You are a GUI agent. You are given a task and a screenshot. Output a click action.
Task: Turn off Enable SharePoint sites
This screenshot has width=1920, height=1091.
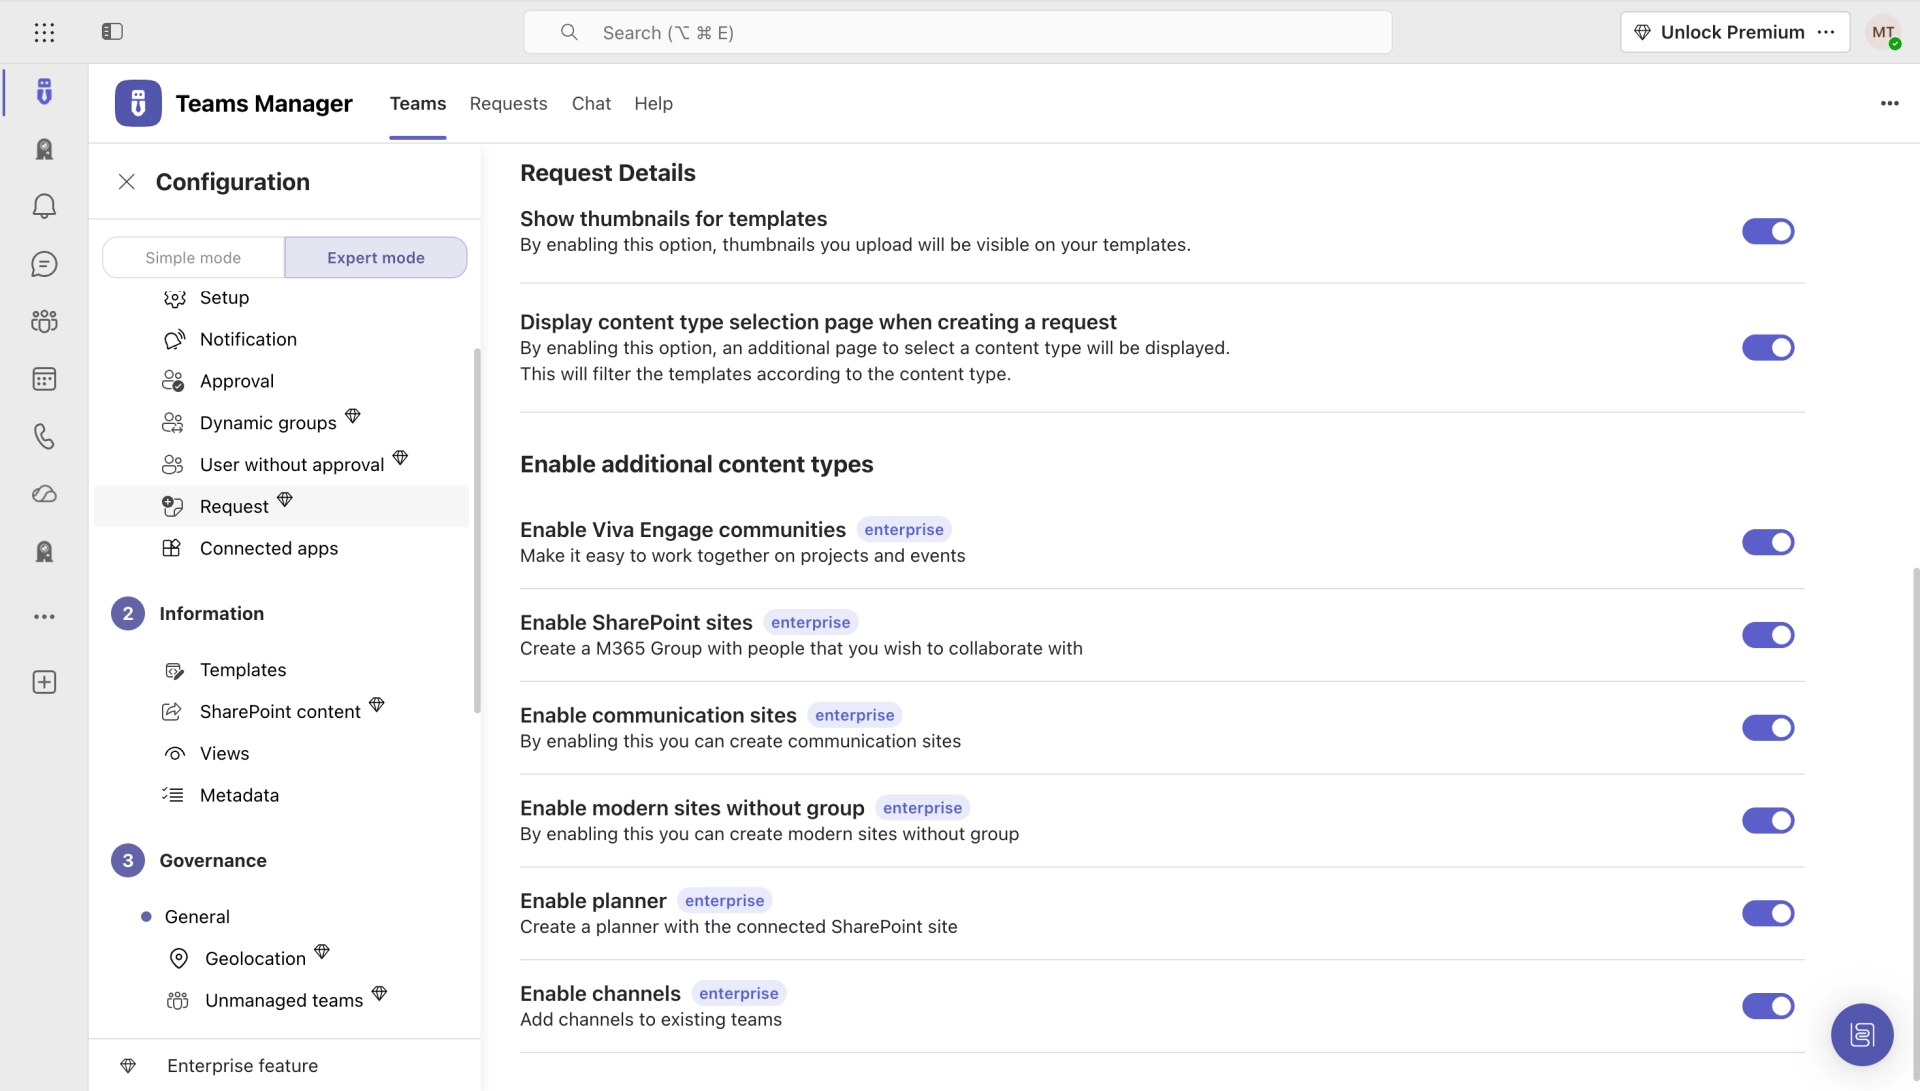coord(1768,635)
